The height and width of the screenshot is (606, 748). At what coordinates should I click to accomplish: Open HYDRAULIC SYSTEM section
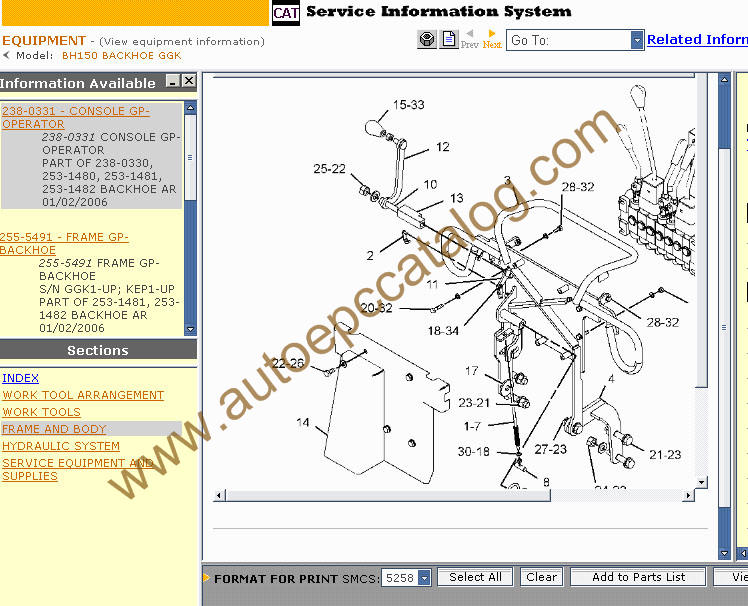[x=61, y=446]
